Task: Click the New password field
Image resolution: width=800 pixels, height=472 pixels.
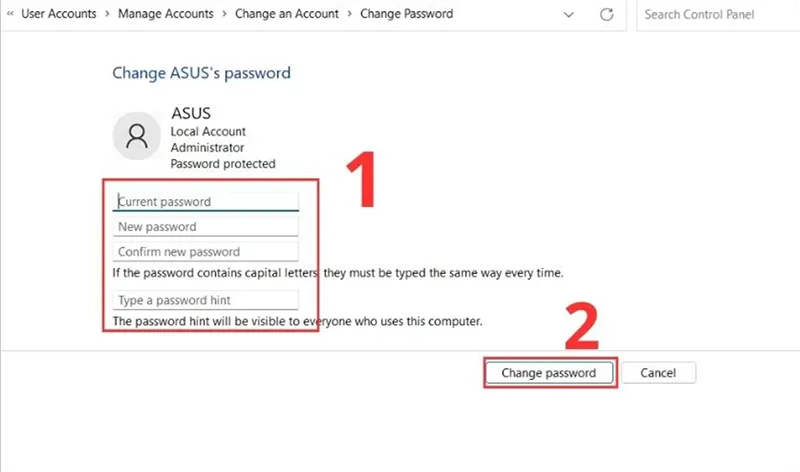Action: [206, 227]
